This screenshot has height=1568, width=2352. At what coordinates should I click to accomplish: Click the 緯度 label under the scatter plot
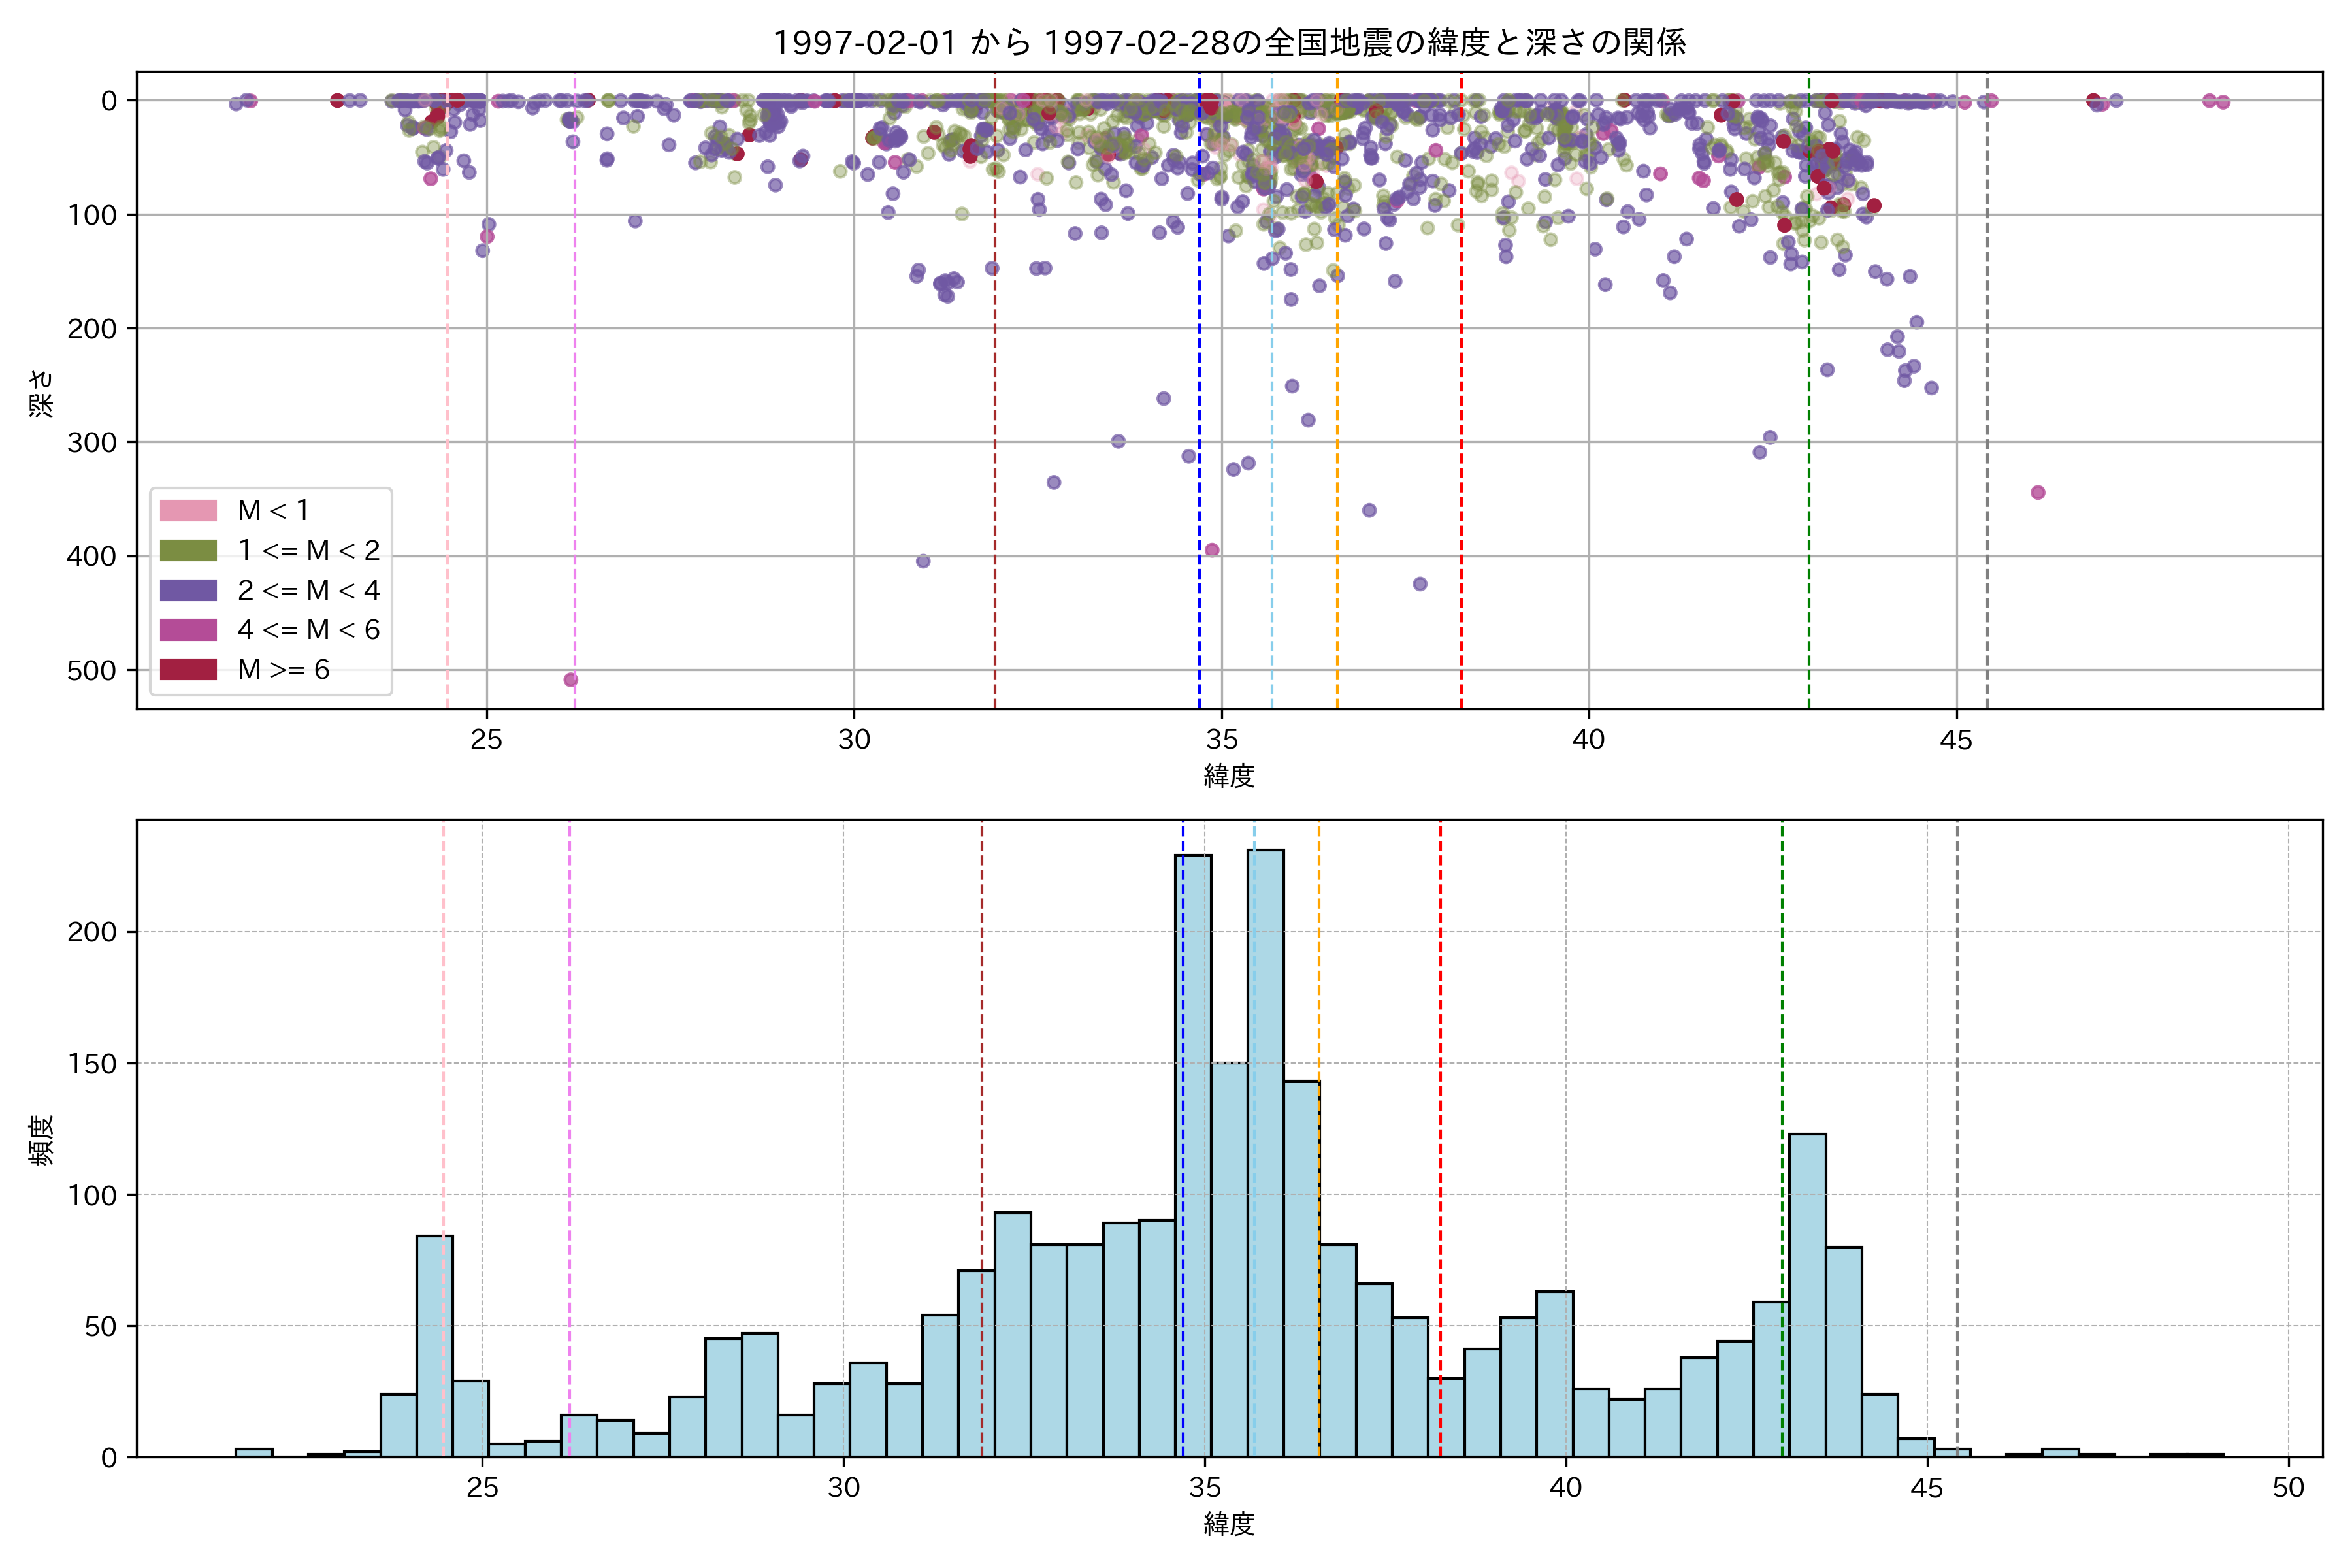[x=1229, y=775]
